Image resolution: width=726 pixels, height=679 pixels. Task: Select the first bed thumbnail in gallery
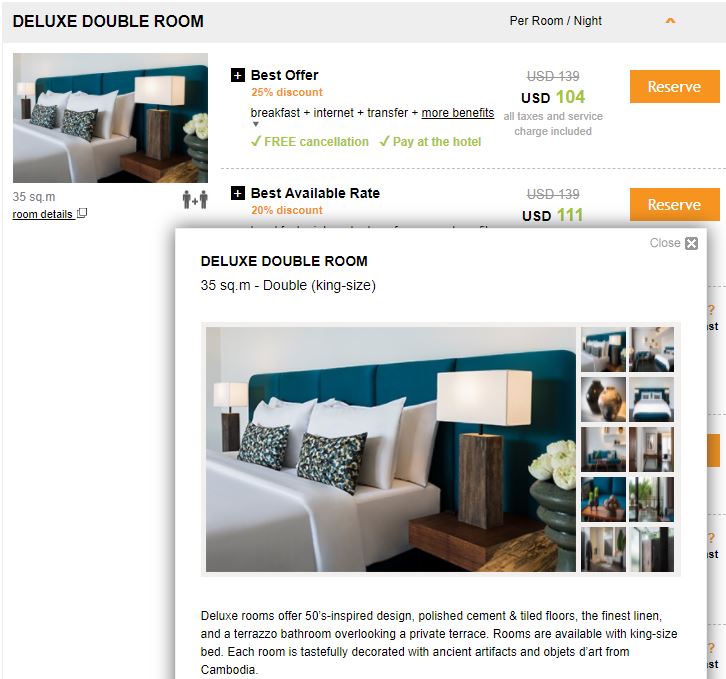[x=603, y=350]
